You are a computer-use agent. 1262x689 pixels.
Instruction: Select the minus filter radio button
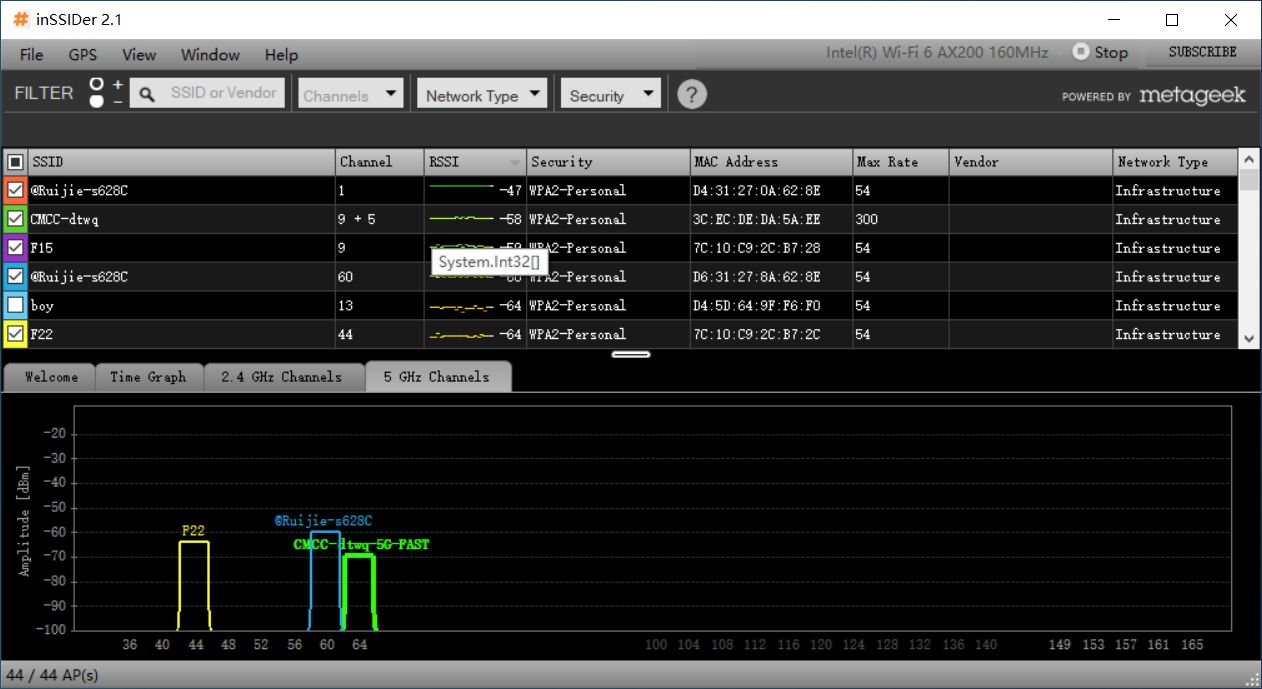click(x=97, y=101)
